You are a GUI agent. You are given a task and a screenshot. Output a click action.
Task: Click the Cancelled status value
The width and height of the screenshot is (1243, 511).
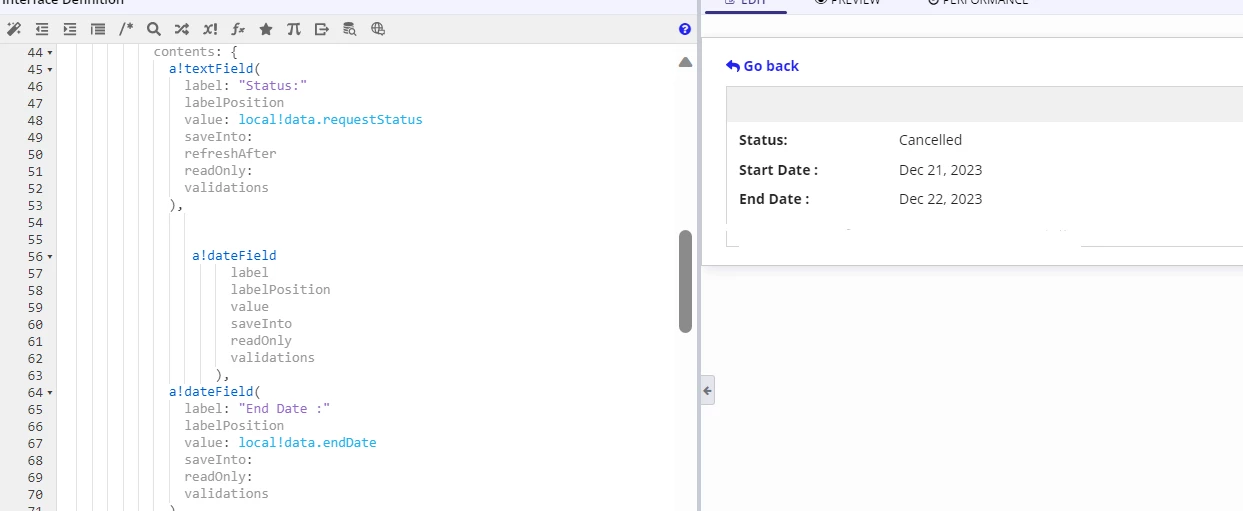(930, 140)
